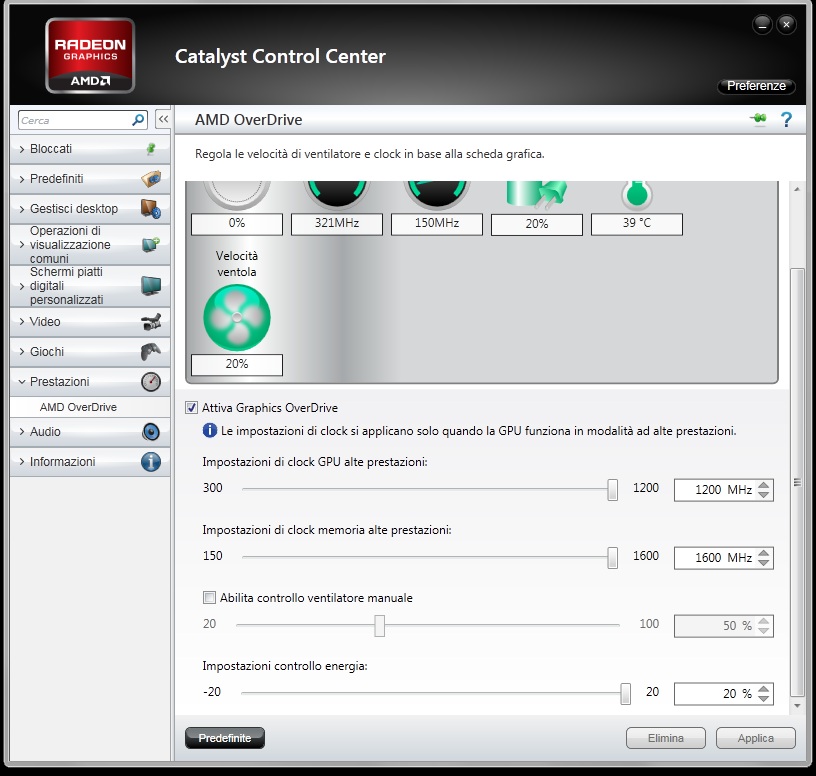This screenshot has width=816, height=776.
Task: Click the blue info icon by clock note
Action: 209,430
